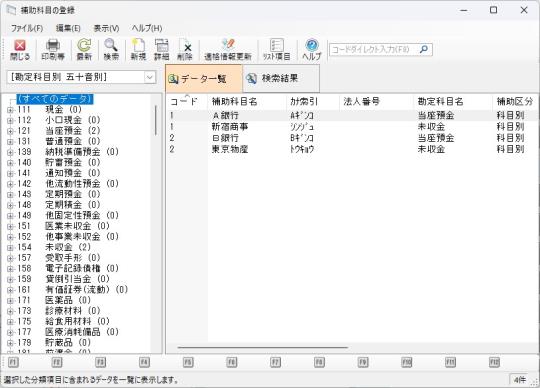This screenshot has width=540, height=388.
Task: Sort by the カナ索引 column header
Action: coord(312,102)
